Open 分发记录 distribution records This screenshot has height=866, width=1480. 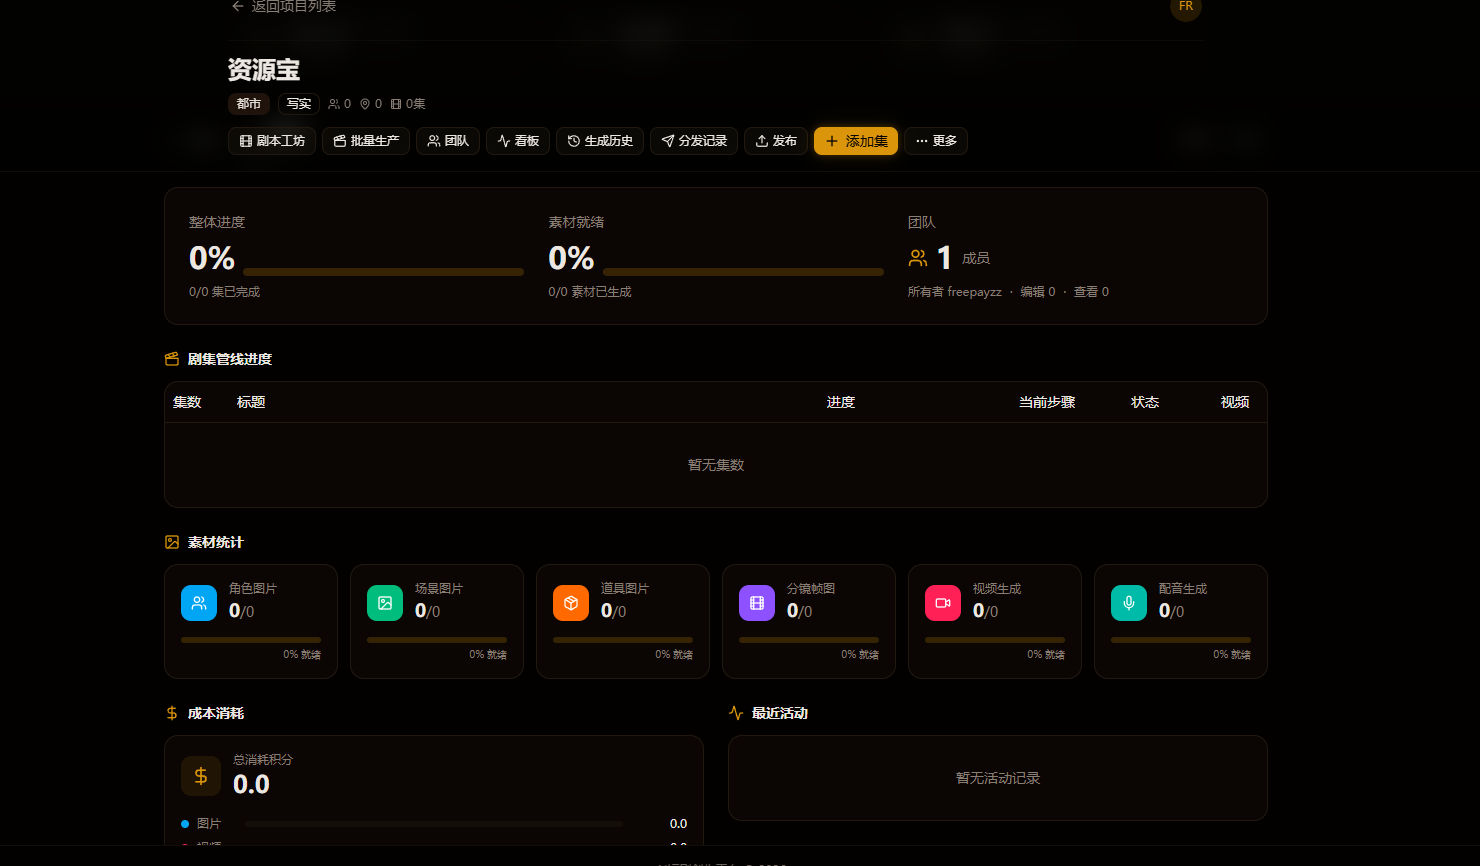694,141
